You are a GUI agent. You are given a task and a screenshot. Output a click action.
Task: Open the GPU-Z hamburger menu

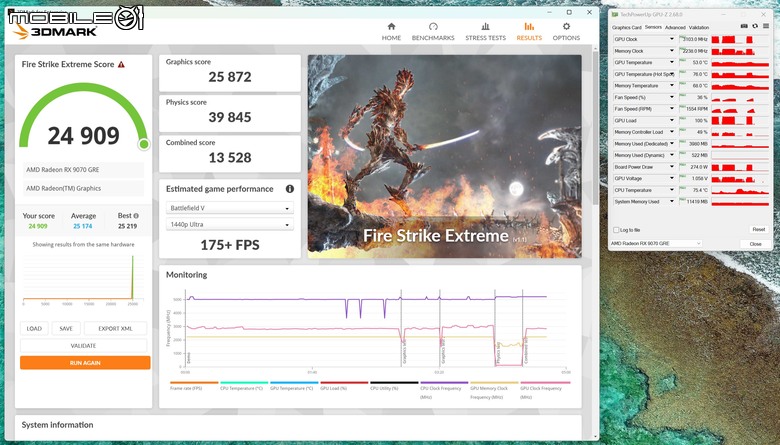pyautogui.click(x=766, y=26)
